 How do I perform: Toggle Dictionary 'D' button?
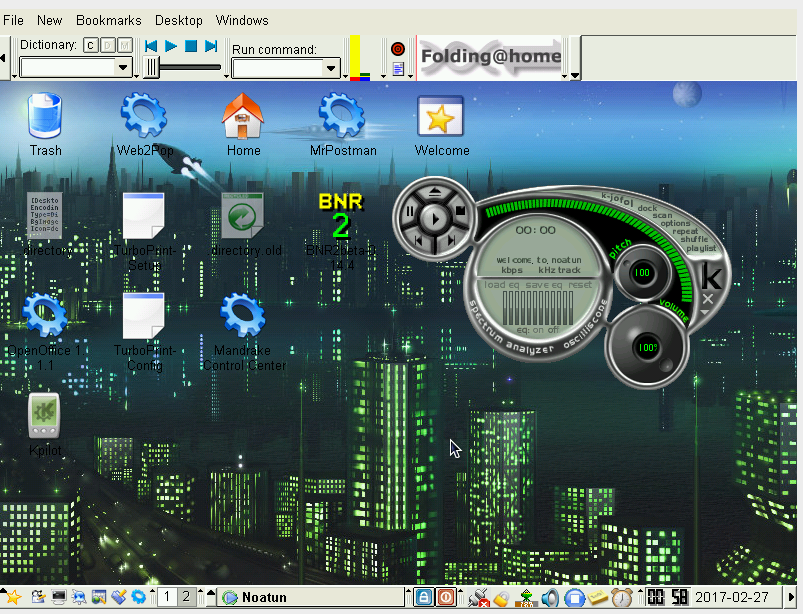click(x=108, y=46)
